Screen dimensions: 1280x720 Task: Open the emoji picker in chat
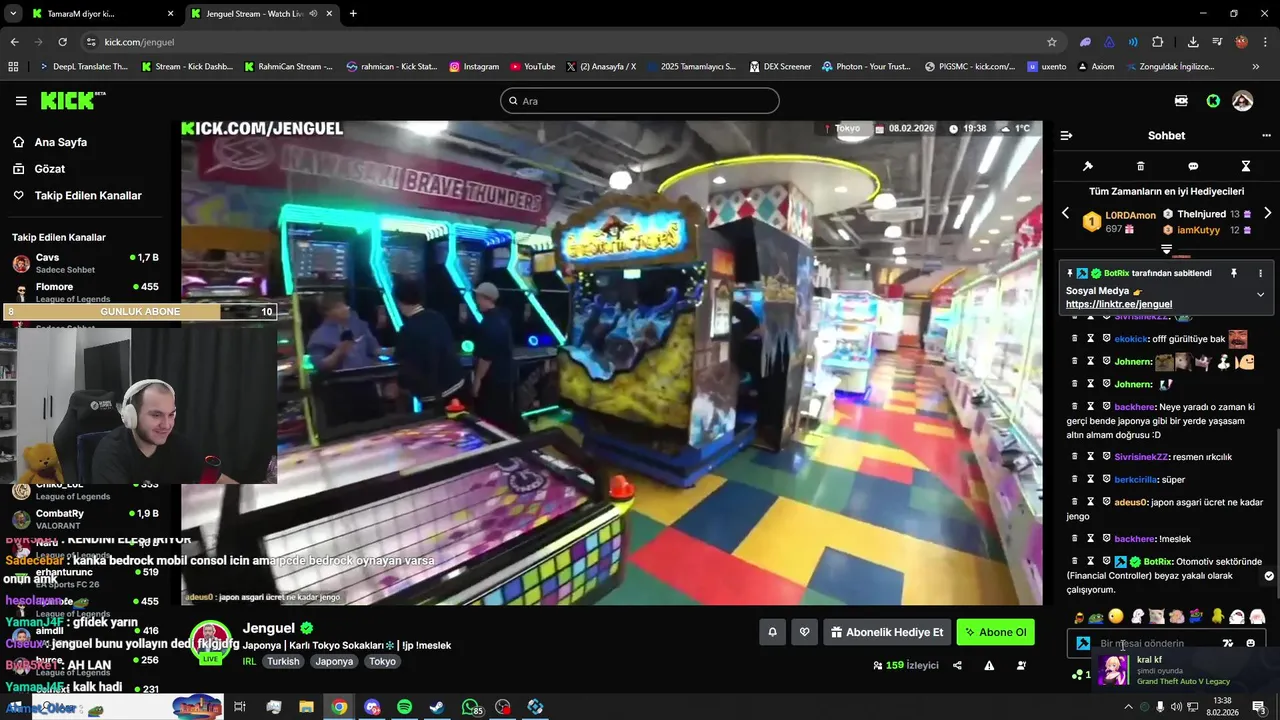[x=1250, y=643]
